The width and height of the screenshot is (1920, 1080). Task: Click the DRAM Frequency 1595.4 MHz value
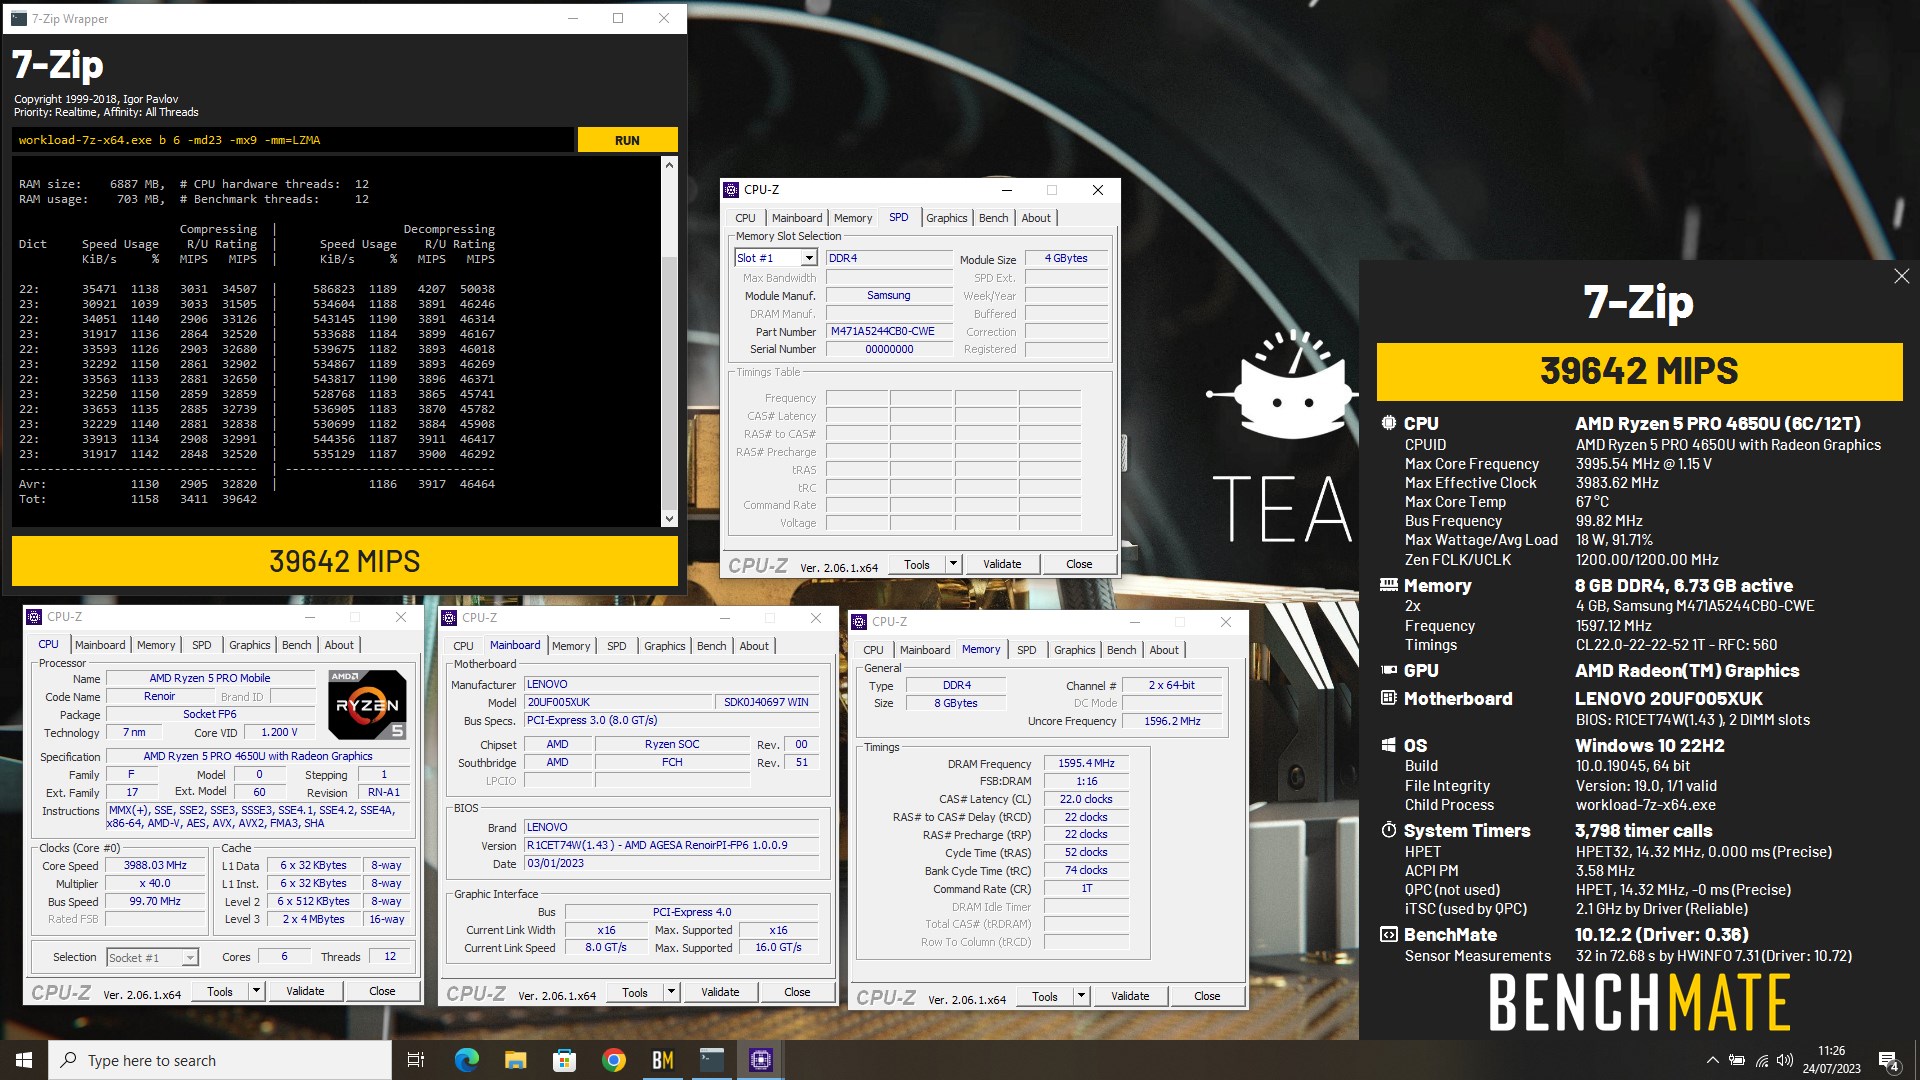pyautogui.click(x=1086, y=763)
